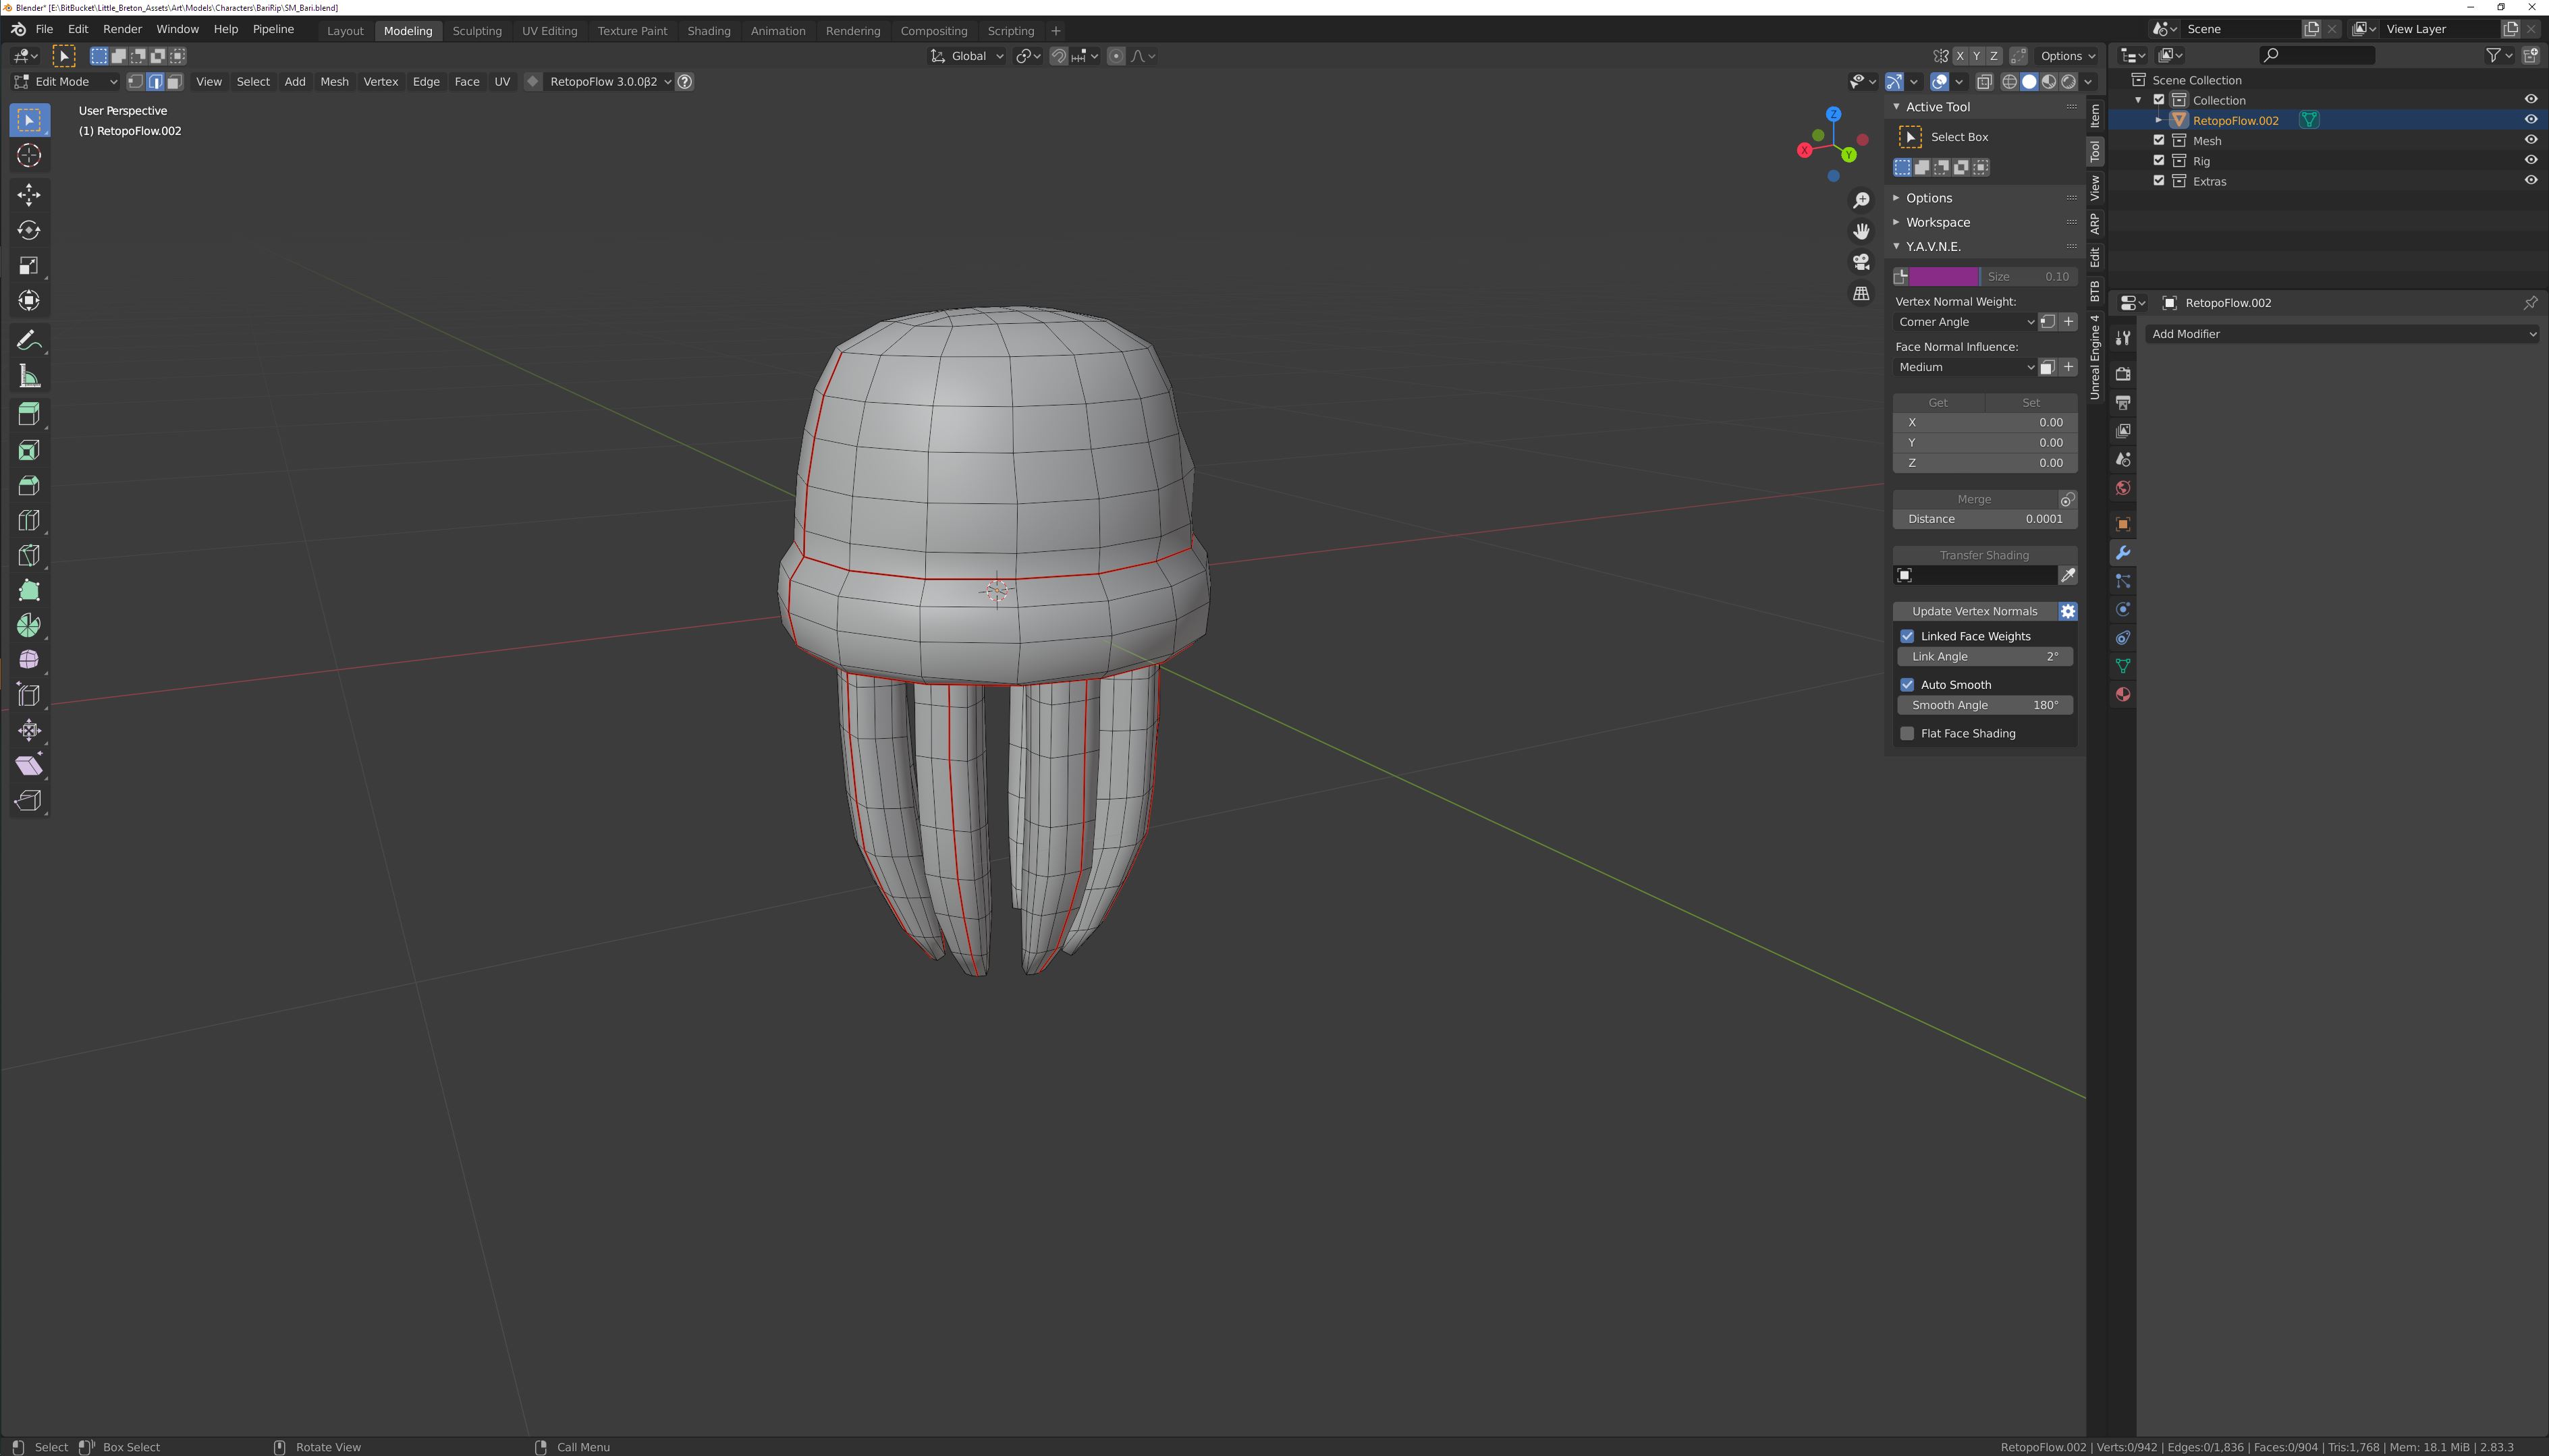The height and width of the screenshot is (1456, 2549).
Task: Select the Measure tool
Action: (x=29, y=376)
